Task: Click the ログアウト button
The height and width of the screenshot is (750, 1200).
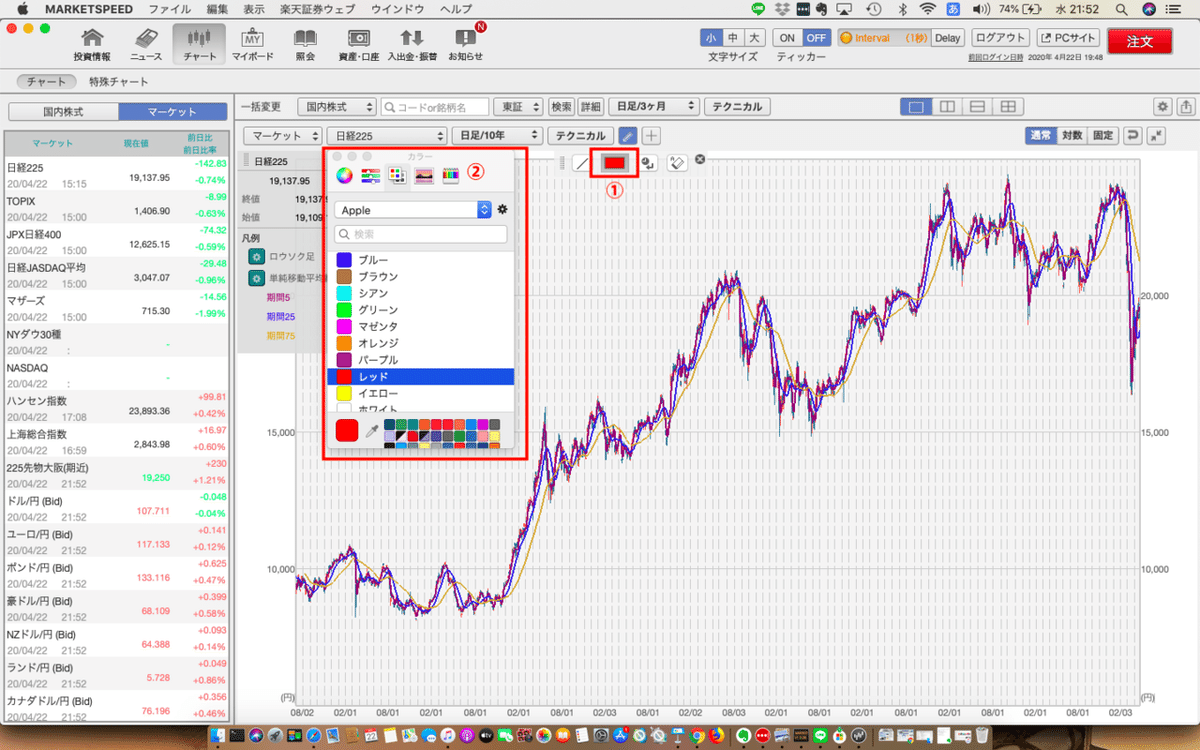Action: coord(1001,38)
